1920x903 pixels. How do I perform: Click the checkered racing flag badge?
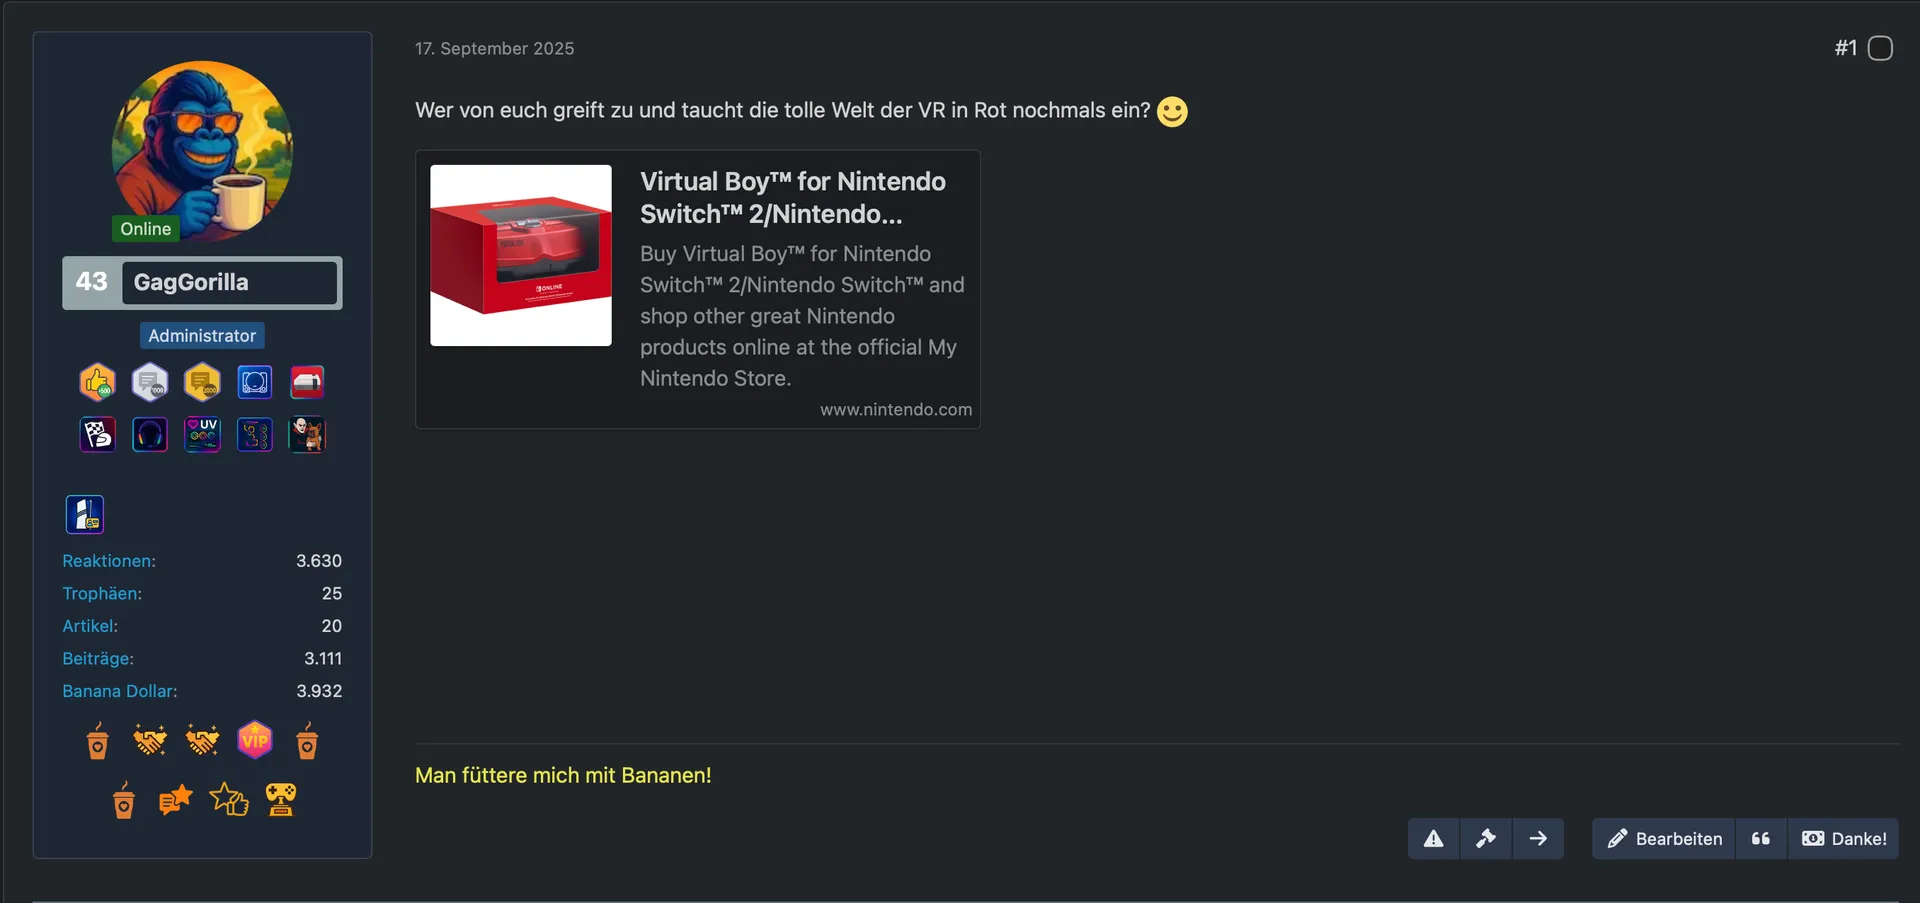coord(97,435)
